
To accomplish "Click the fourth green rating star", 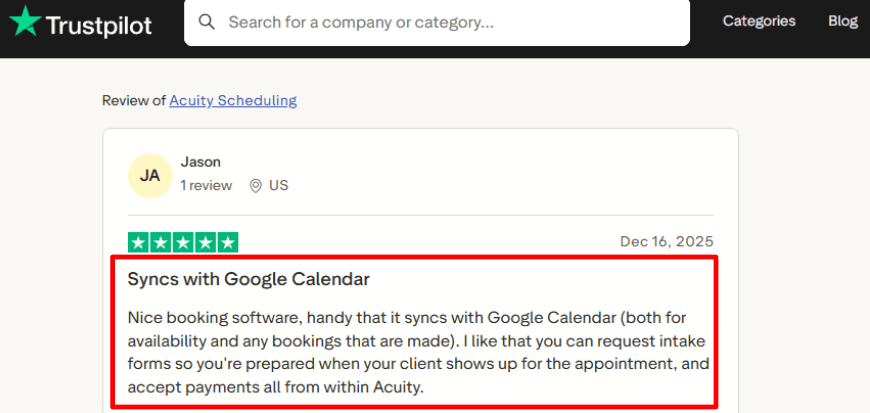I will pos(205,242).
